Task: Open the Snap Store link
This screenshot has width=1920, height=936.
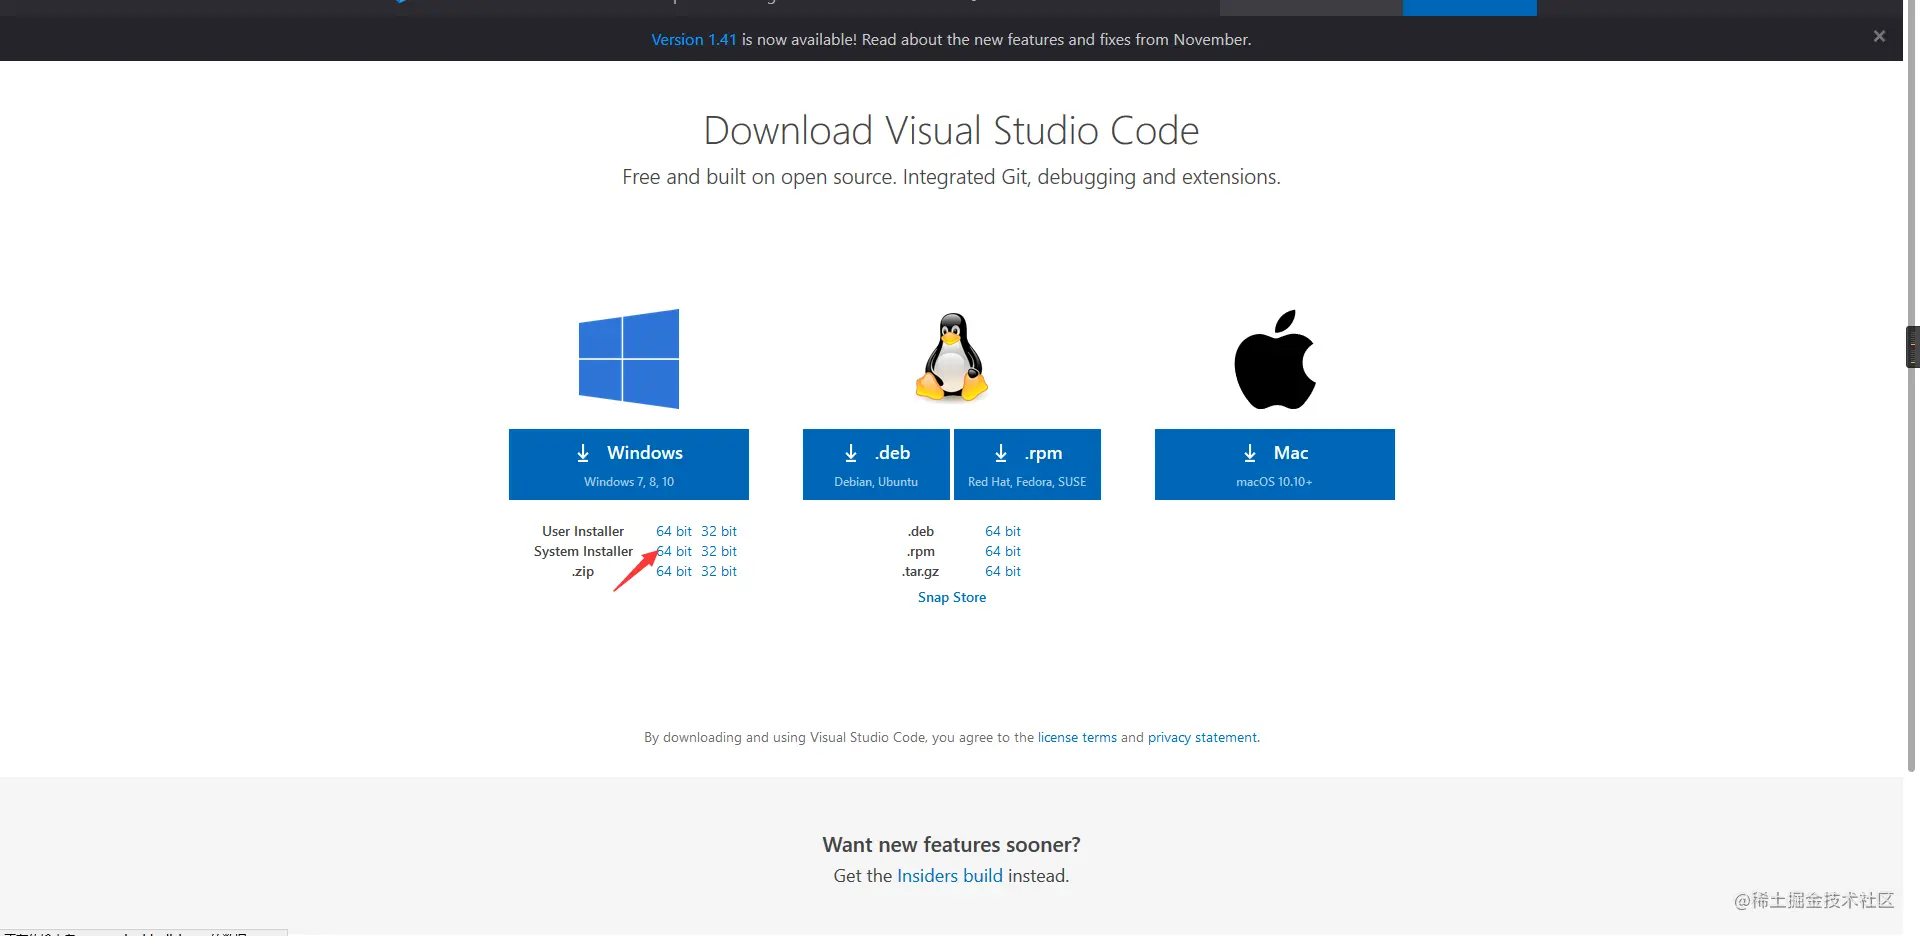Action: pyautogui.click(x=952, y=597)
